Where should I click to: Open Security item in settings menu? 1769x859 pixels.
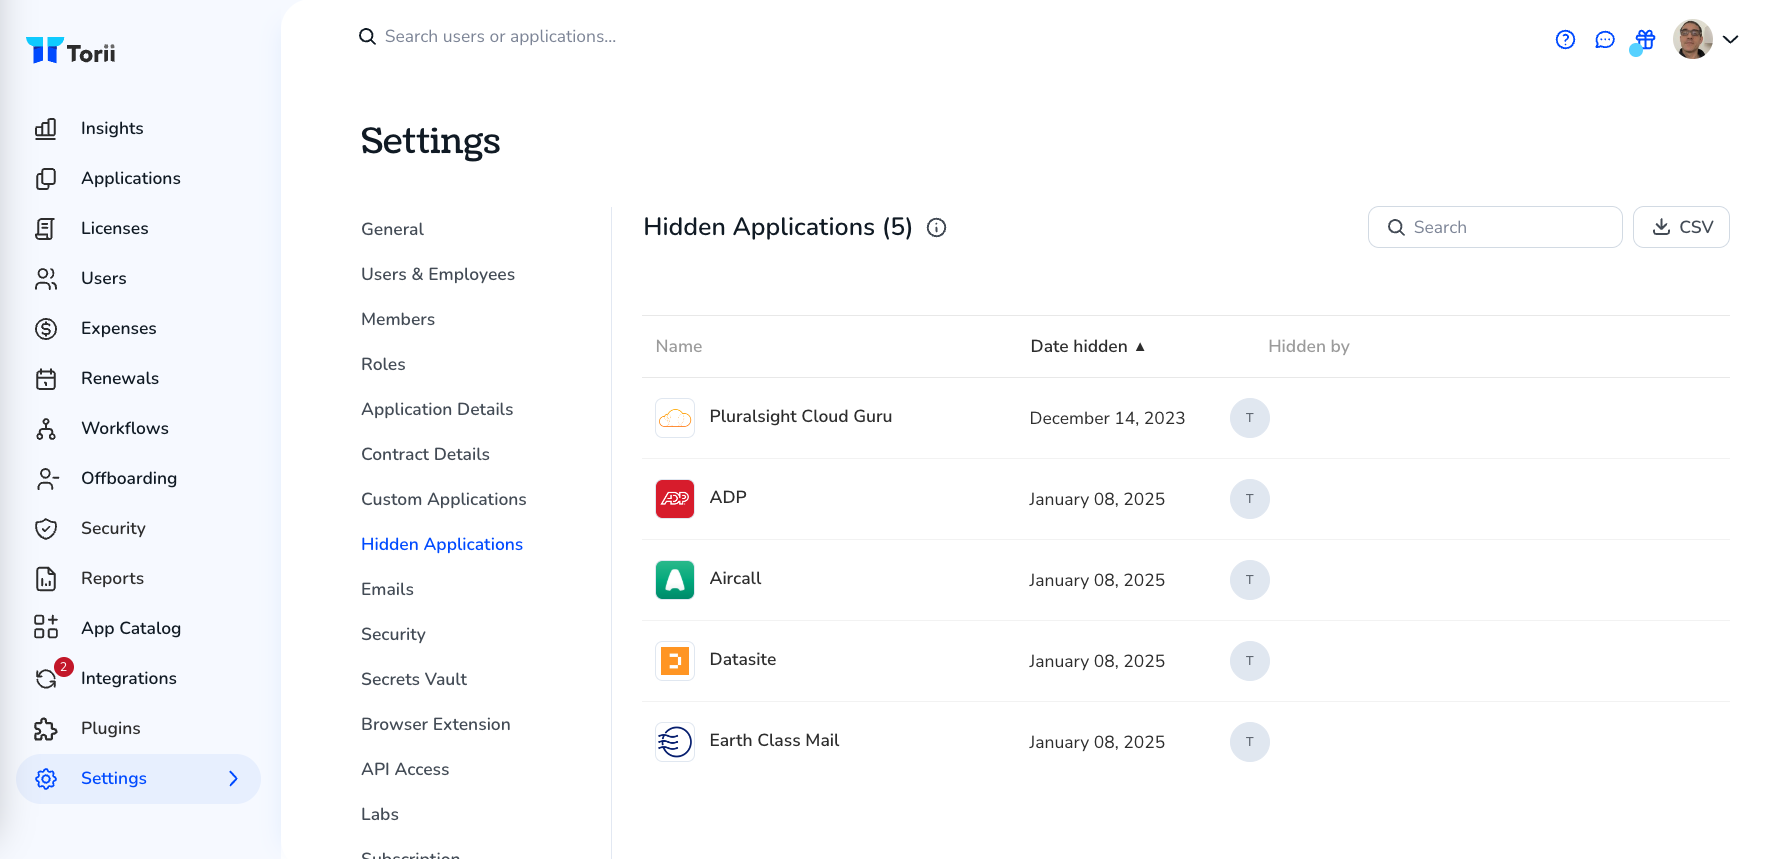(x=393, y=634)
